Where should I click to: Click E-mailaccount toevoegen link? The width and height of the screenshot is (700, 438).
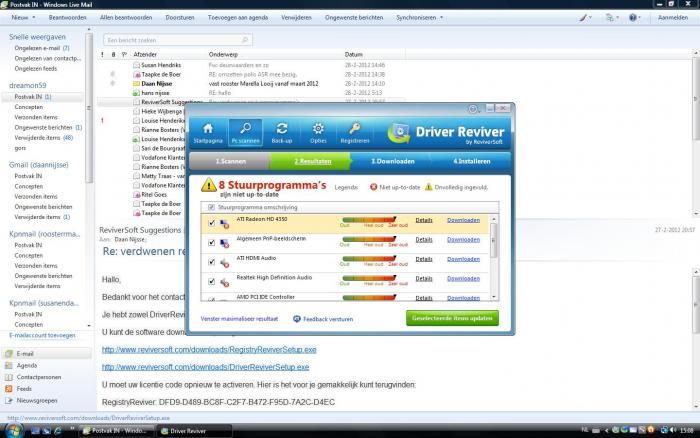[x=42, y=335]
